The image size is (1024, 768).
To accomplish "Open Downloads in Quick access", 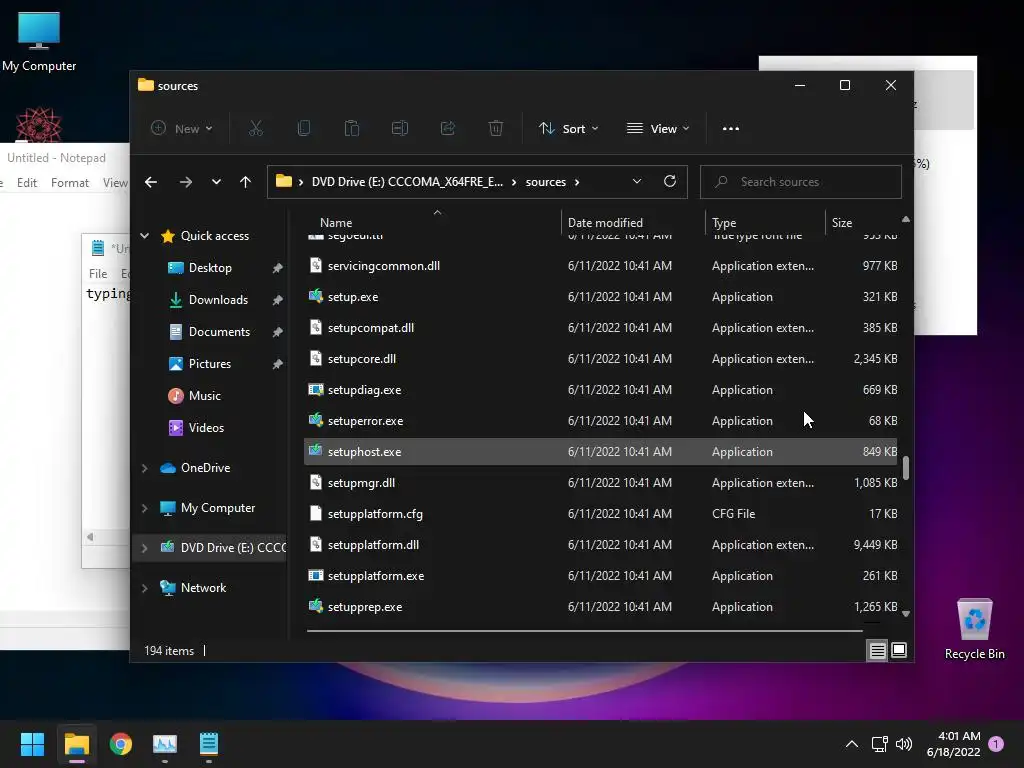I will (x=218, y=300).
